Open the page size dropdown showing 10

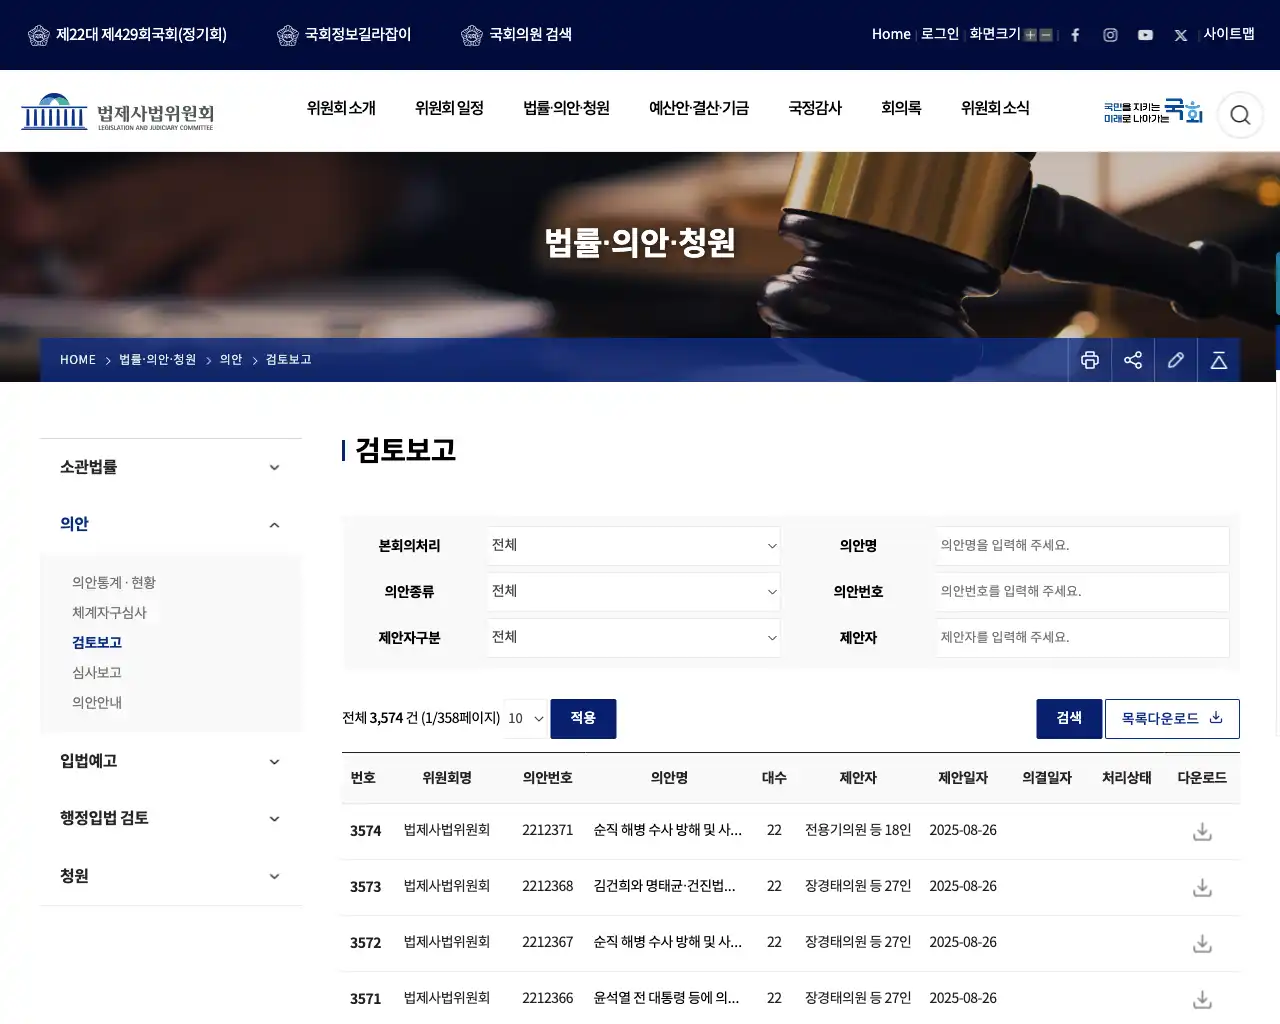(525, 719)
